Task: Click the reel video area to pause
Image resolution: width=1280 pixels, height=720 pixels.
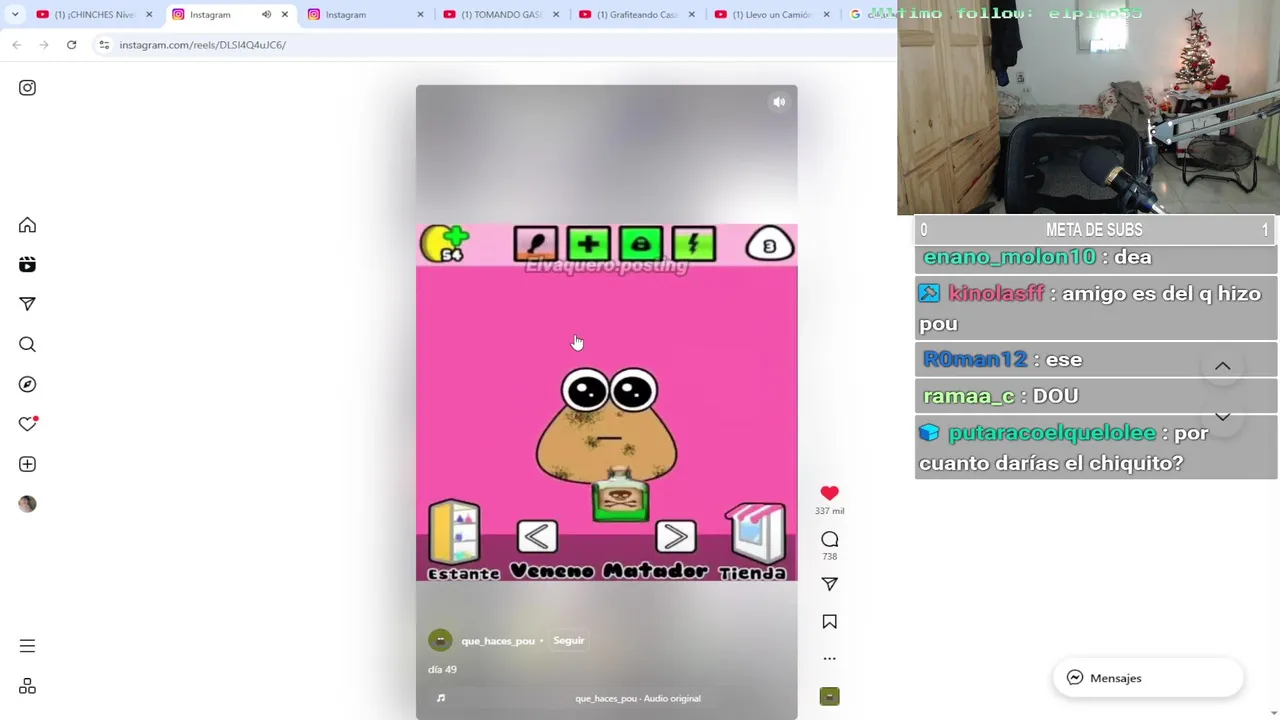Action: pos(606,400)
